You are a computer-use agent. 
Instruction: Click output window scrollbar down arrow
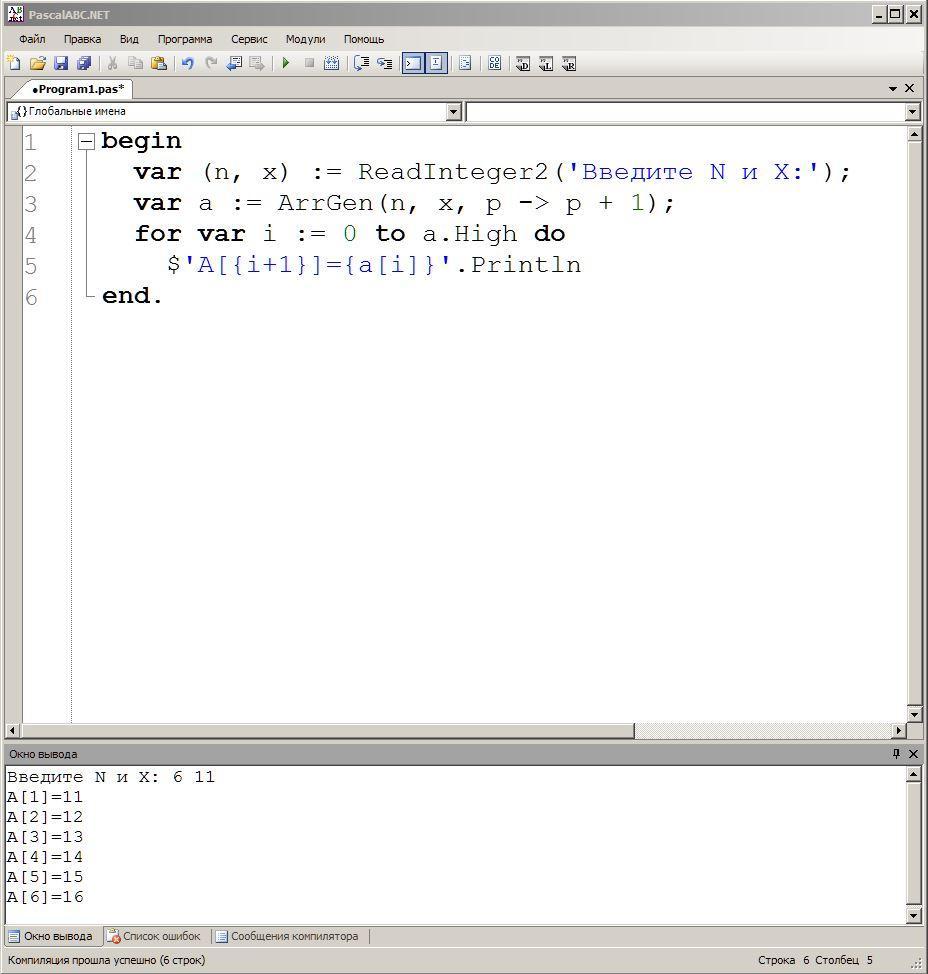click(913, 916)
